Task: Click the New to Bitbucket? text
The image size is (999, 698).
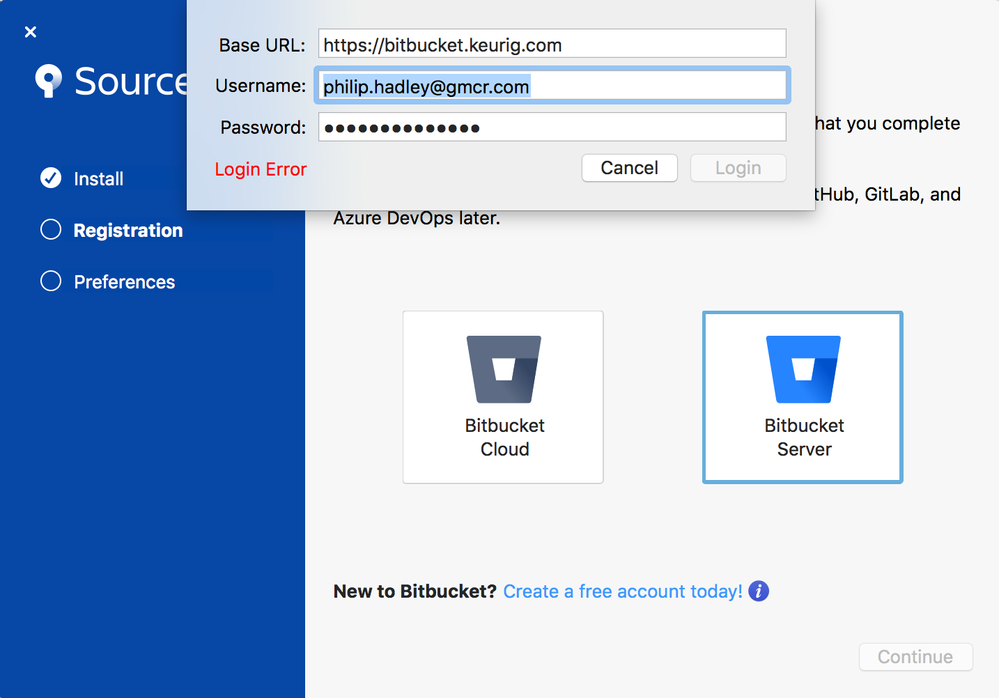Action: (x=415, y=592)
